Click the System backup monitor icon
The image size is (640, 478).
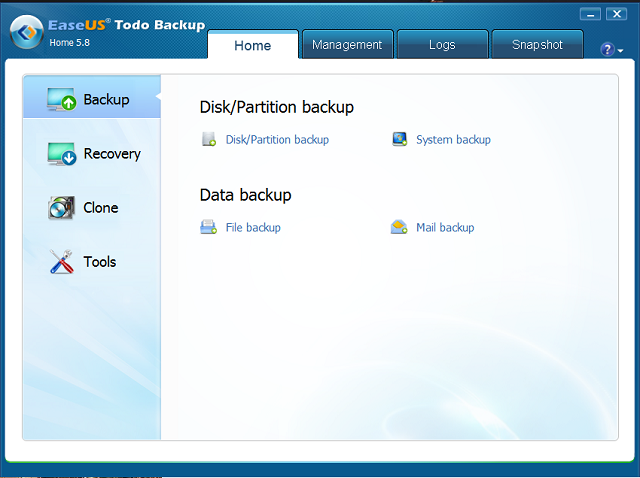click(400, 140)
